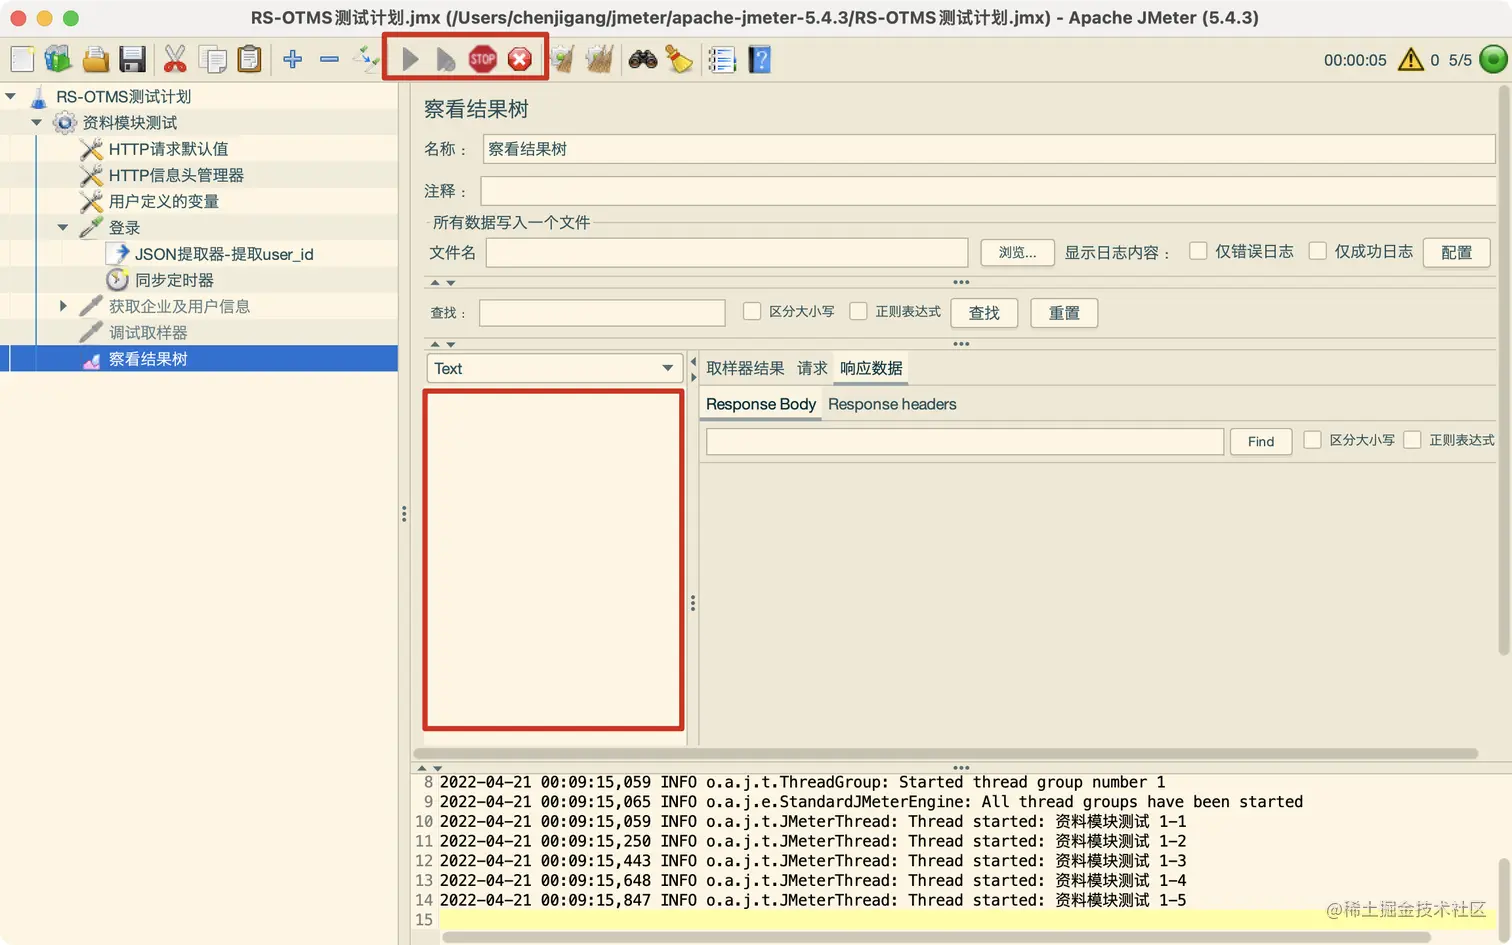The height and width of the screenshot is (945, 1512).
Task: Click the response Find text field
Action: tap(965, 441)
